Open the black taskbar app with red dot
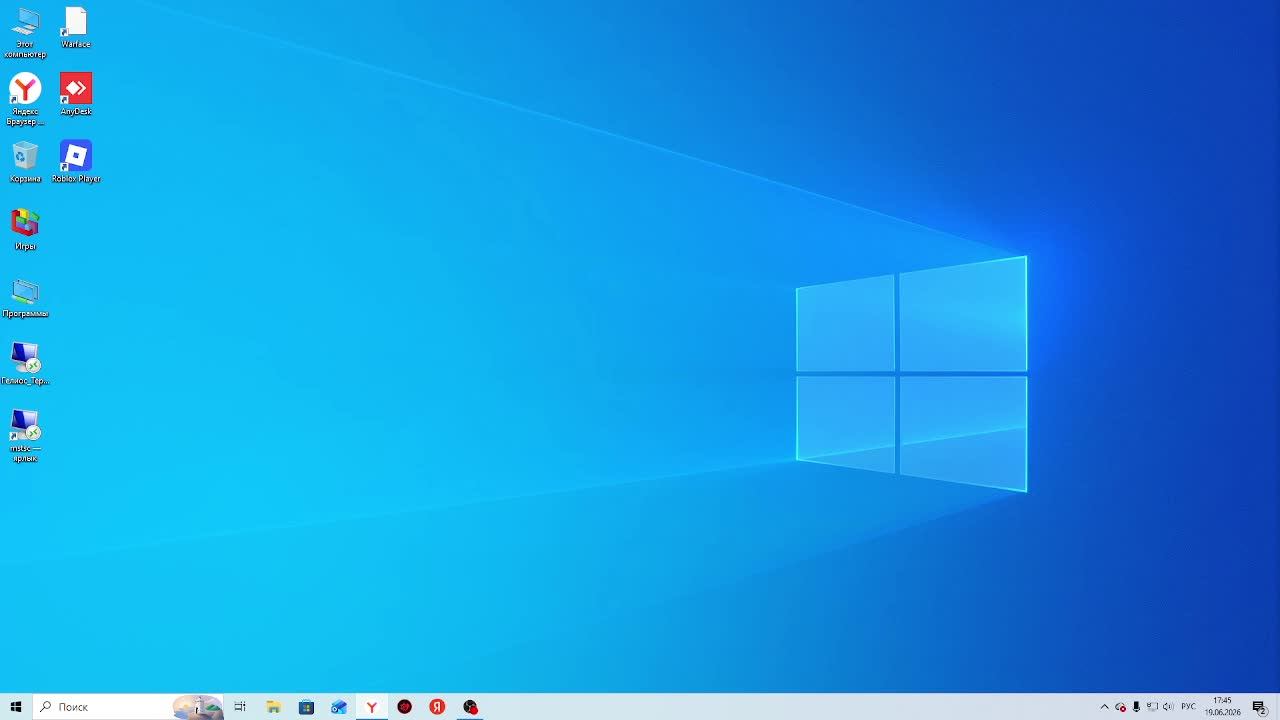Viewport: 1280px width, 720px height. coord(471,707)
